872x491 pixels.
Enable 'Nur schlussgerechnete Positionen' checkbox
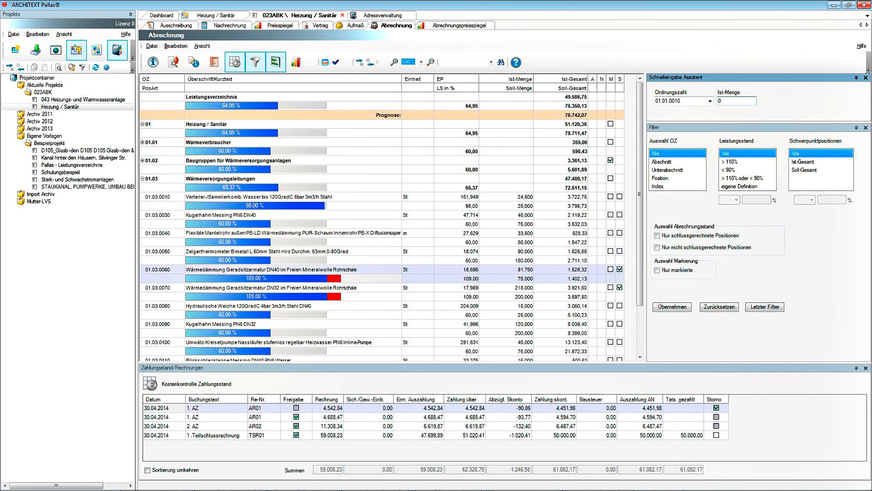click(657, 235)
